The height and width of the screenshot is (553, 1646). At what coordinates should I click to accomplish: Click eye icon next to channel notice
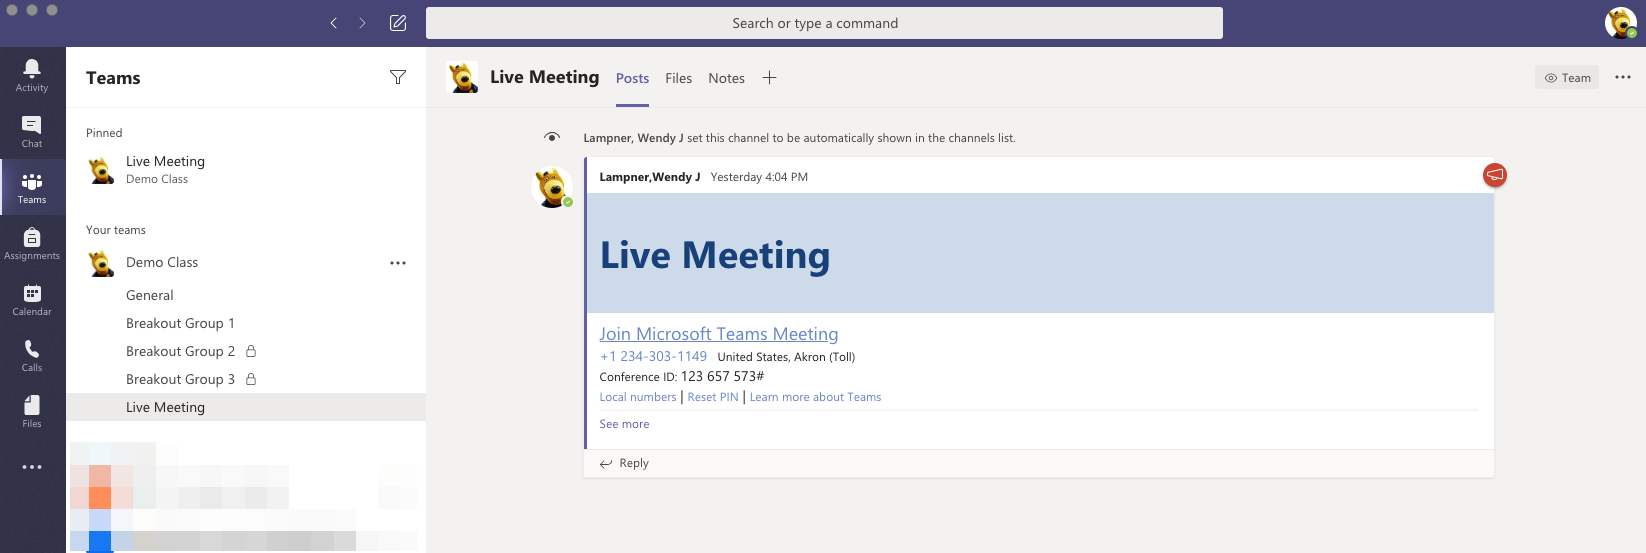pyautogui.click(x=552, y=137)
